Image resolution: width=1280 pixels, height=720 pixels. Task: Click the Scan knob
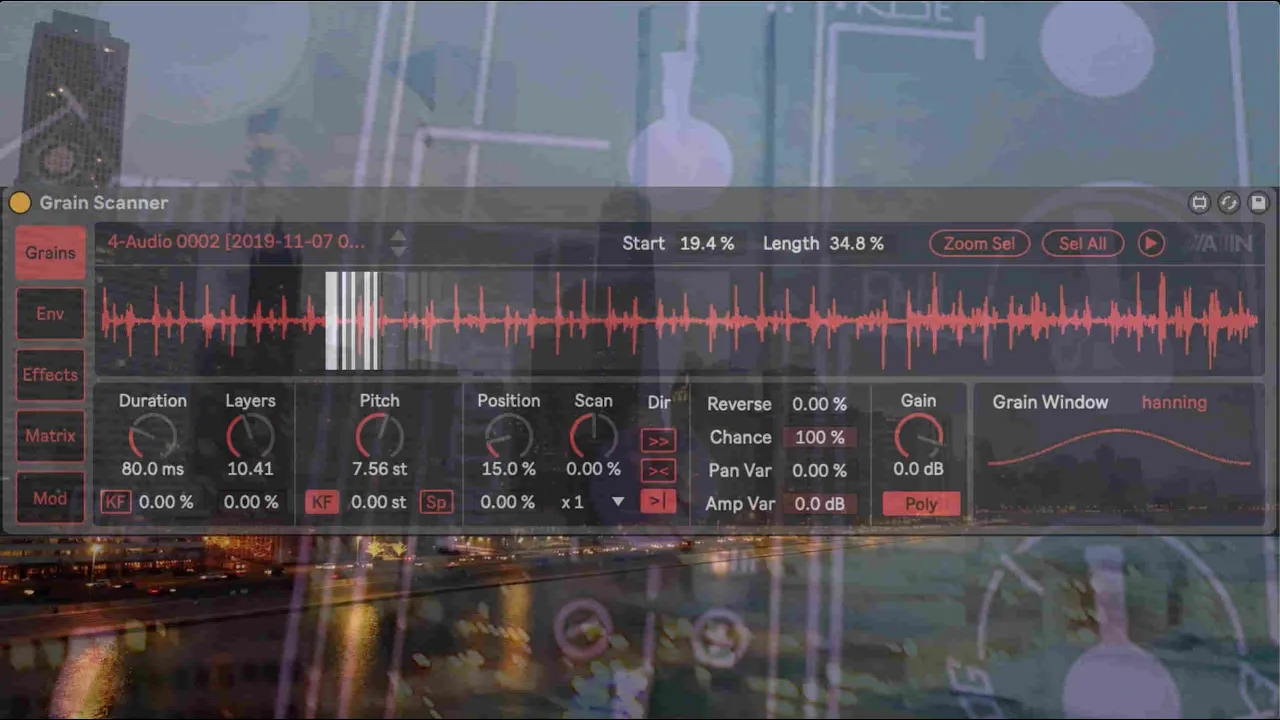pyautogui.click(x=593, y=437)
